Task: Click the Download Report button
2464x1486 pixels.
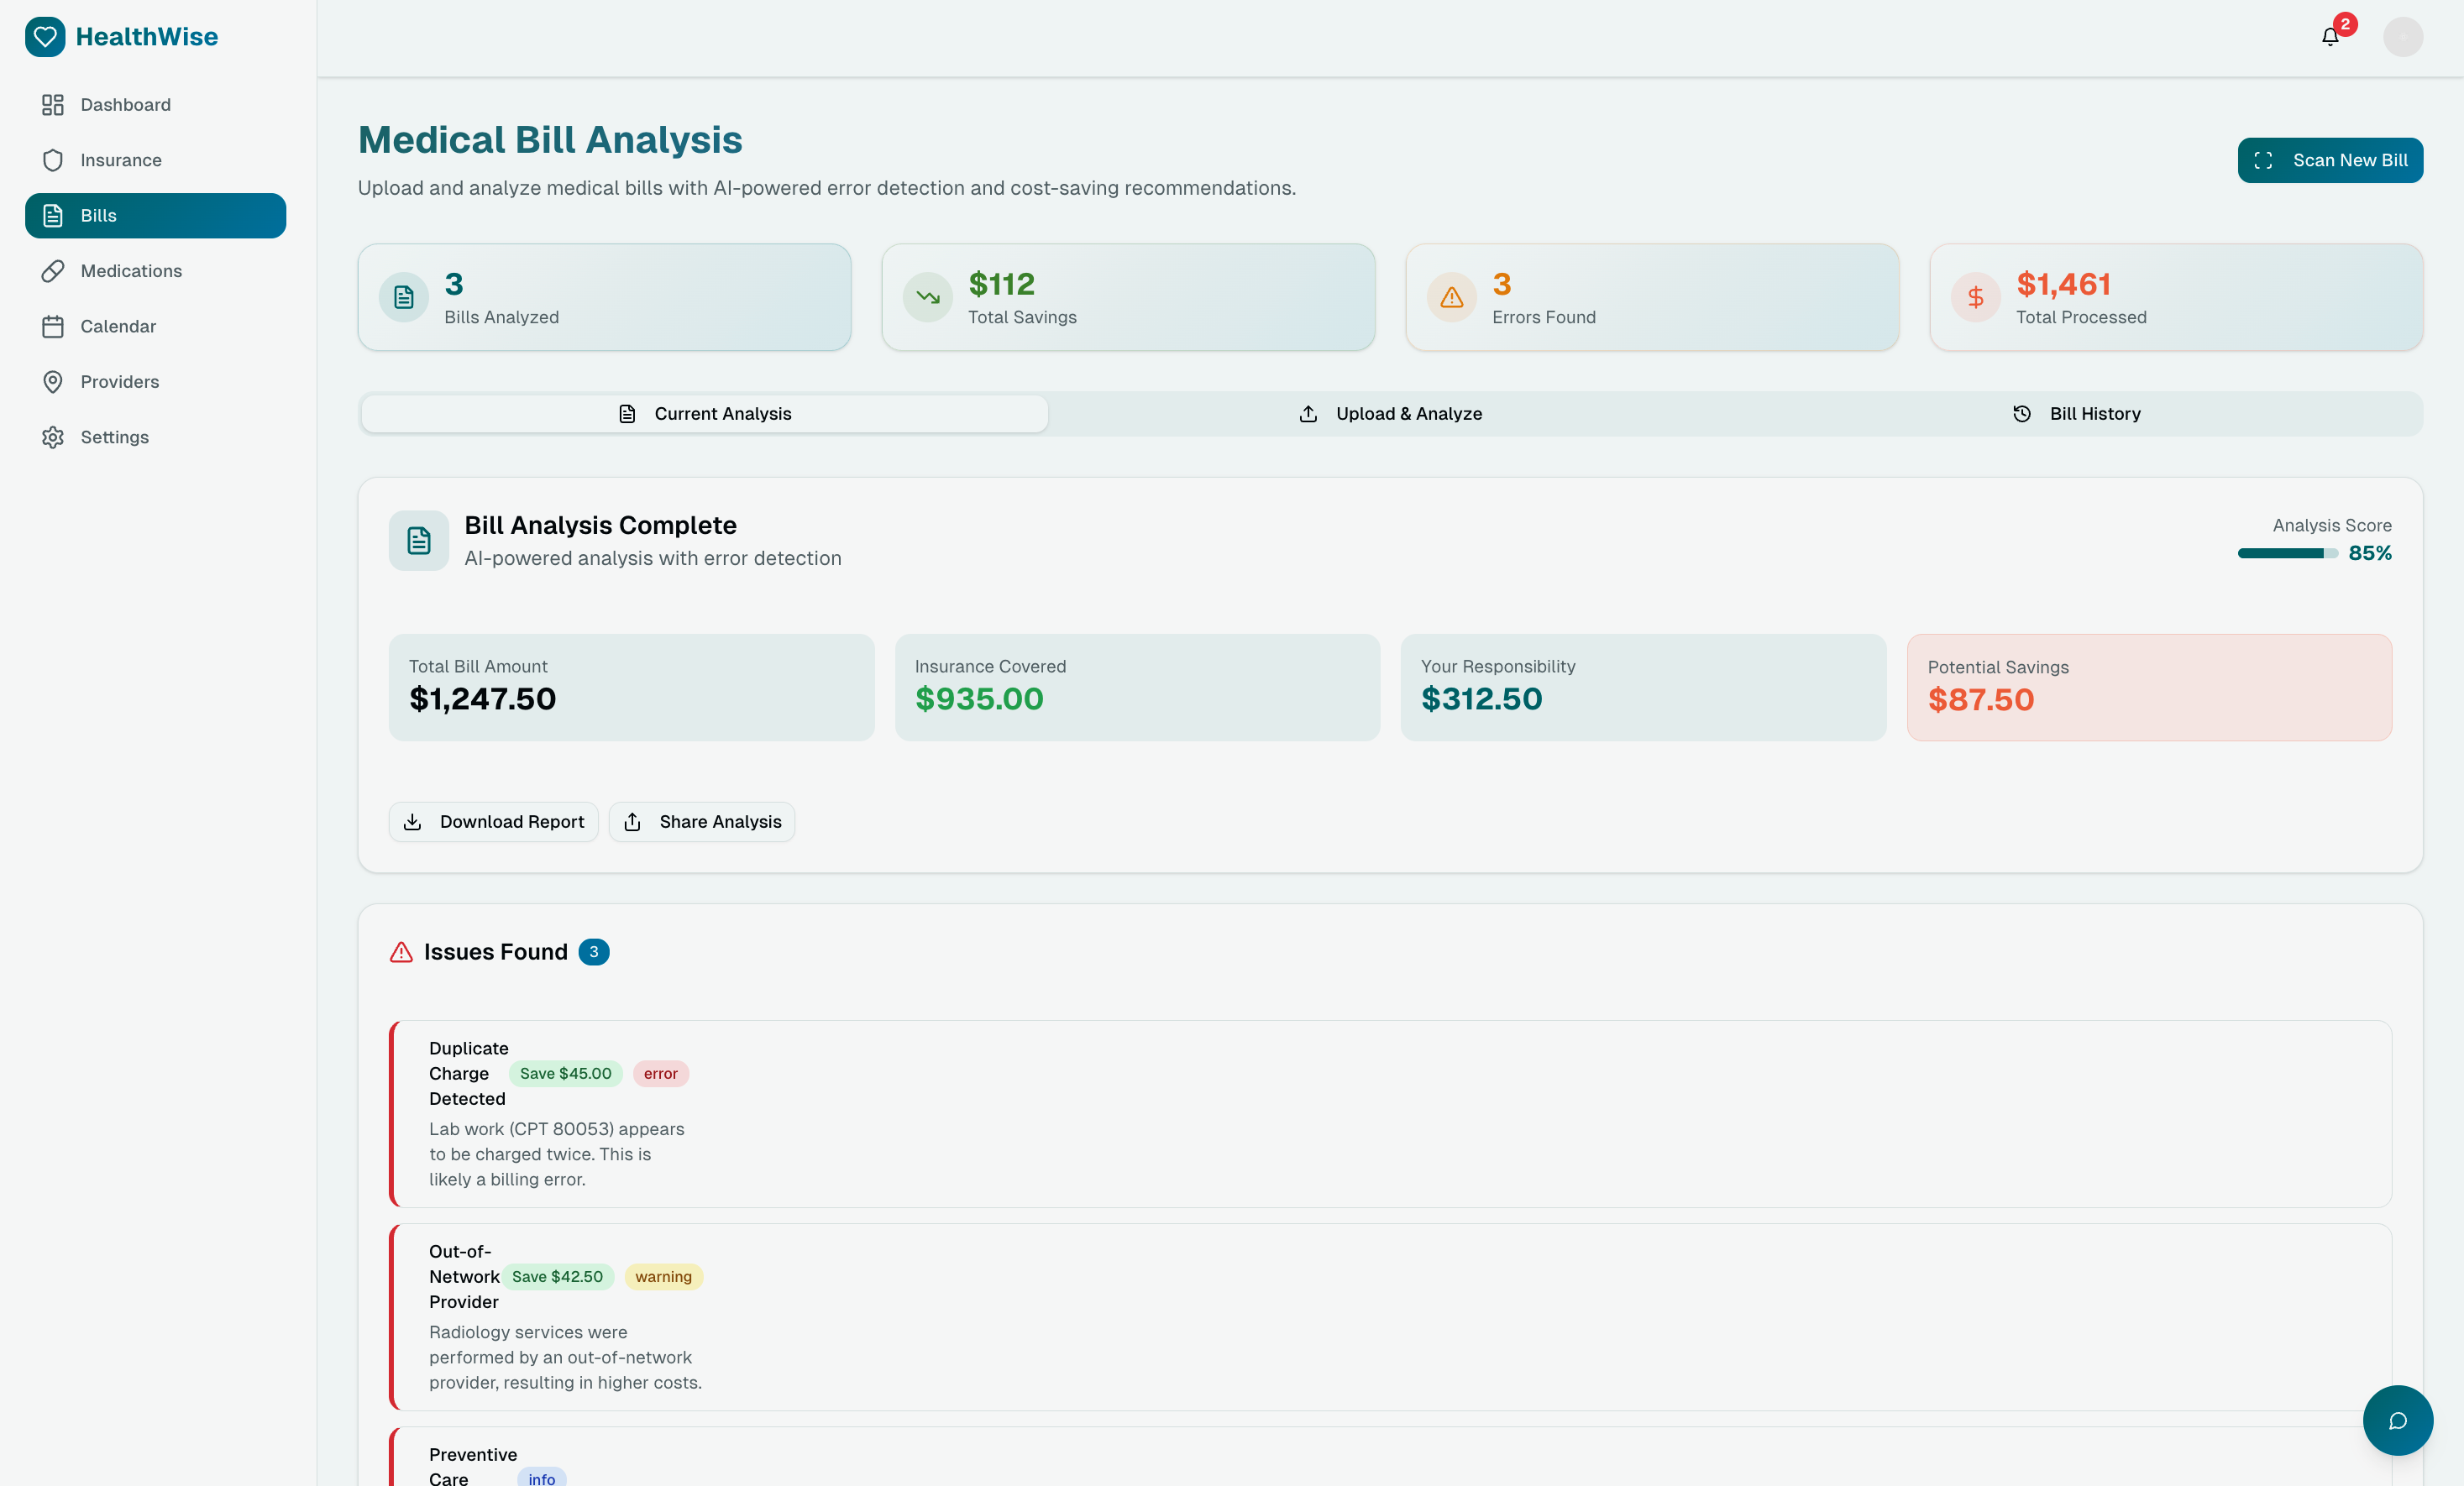Action: (493, 822)
